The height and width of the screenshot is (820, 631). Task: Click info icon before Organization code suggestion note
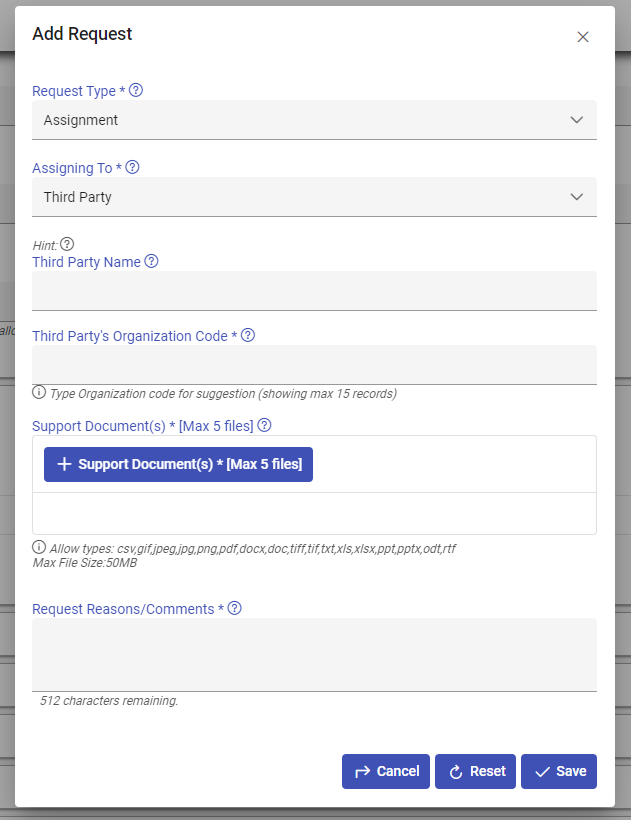click(39, 393)
